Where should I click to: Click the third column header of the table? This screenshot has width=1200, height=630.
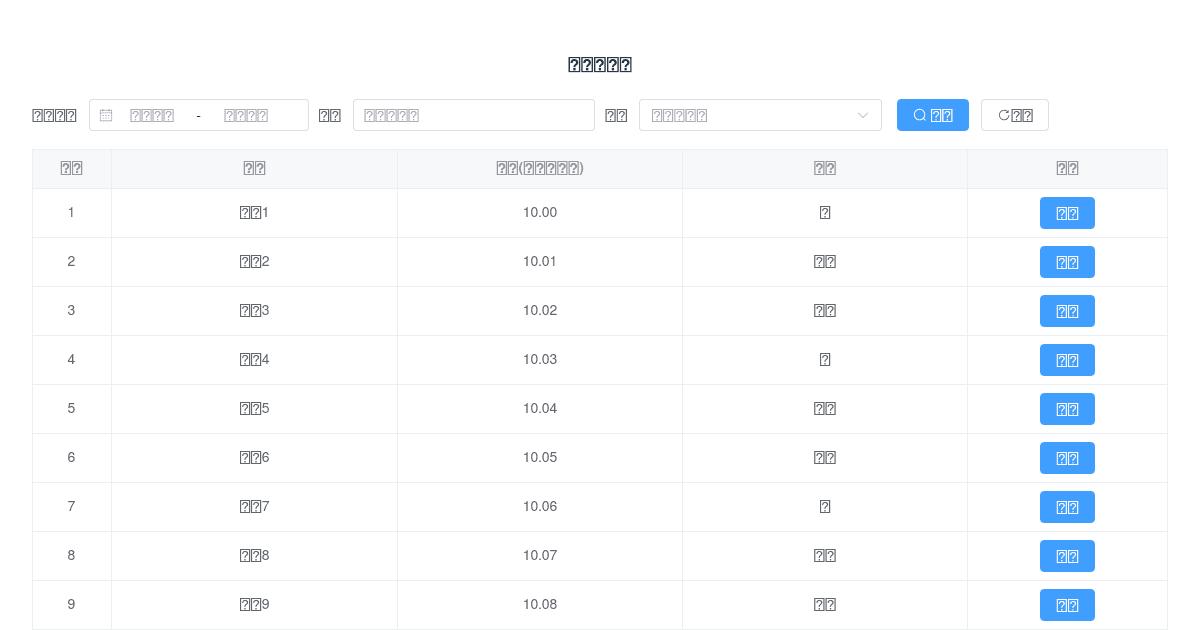pyautogui.click(x=540, y=168)
